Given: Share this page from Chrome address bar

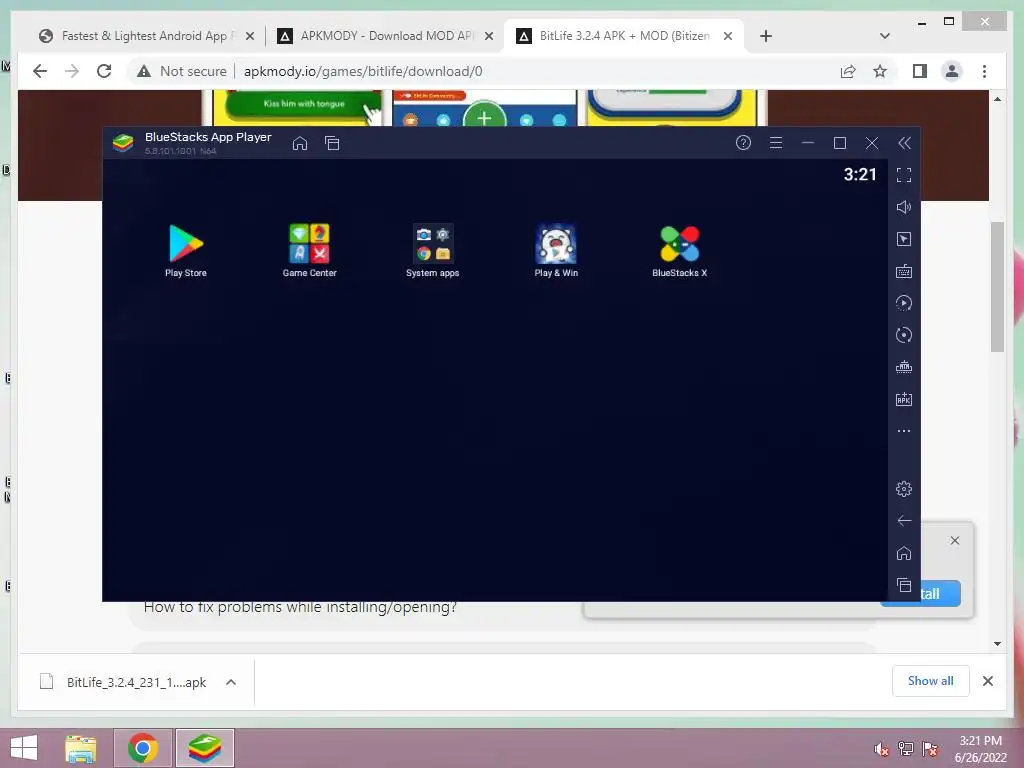Looking at the screenshot, I should click(848, 71).
